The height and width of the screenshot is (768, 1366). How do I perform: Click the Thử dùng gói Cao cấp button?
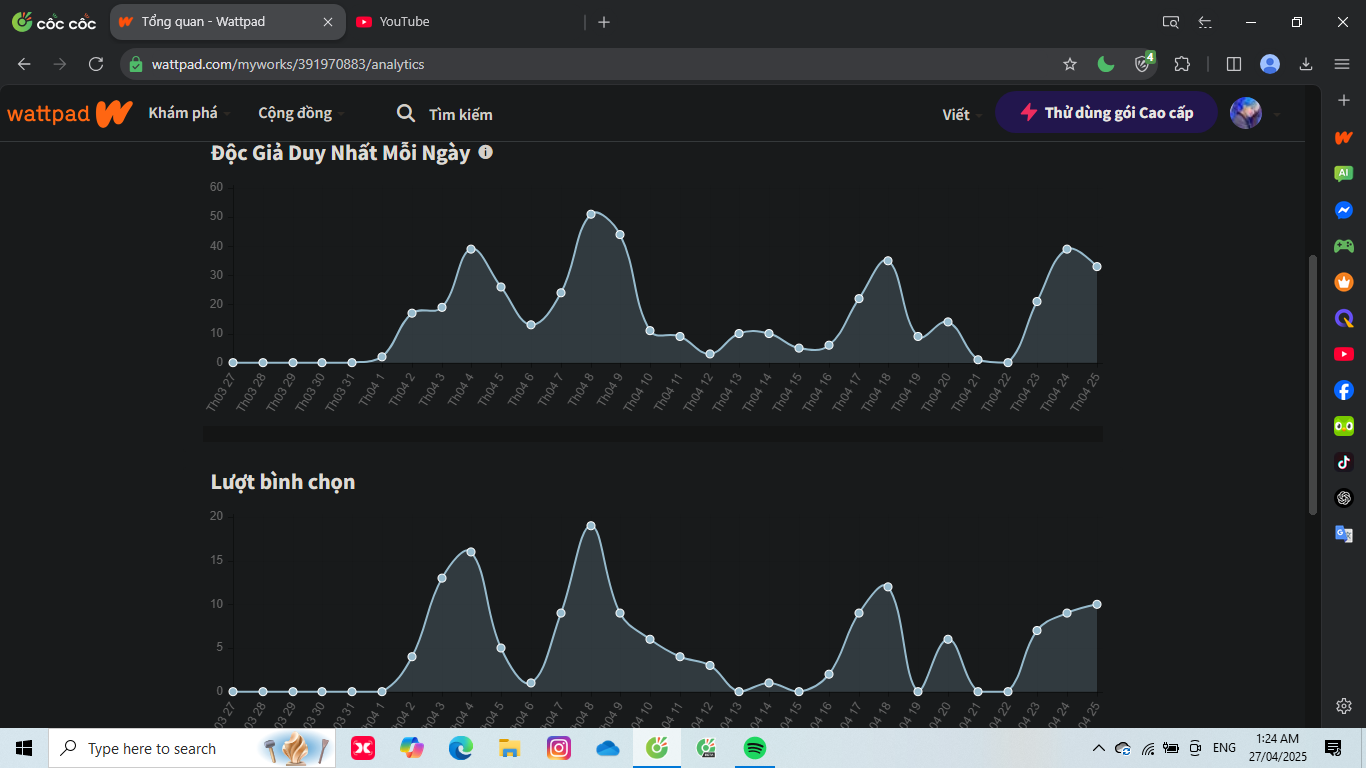[x=1106, y=113]
